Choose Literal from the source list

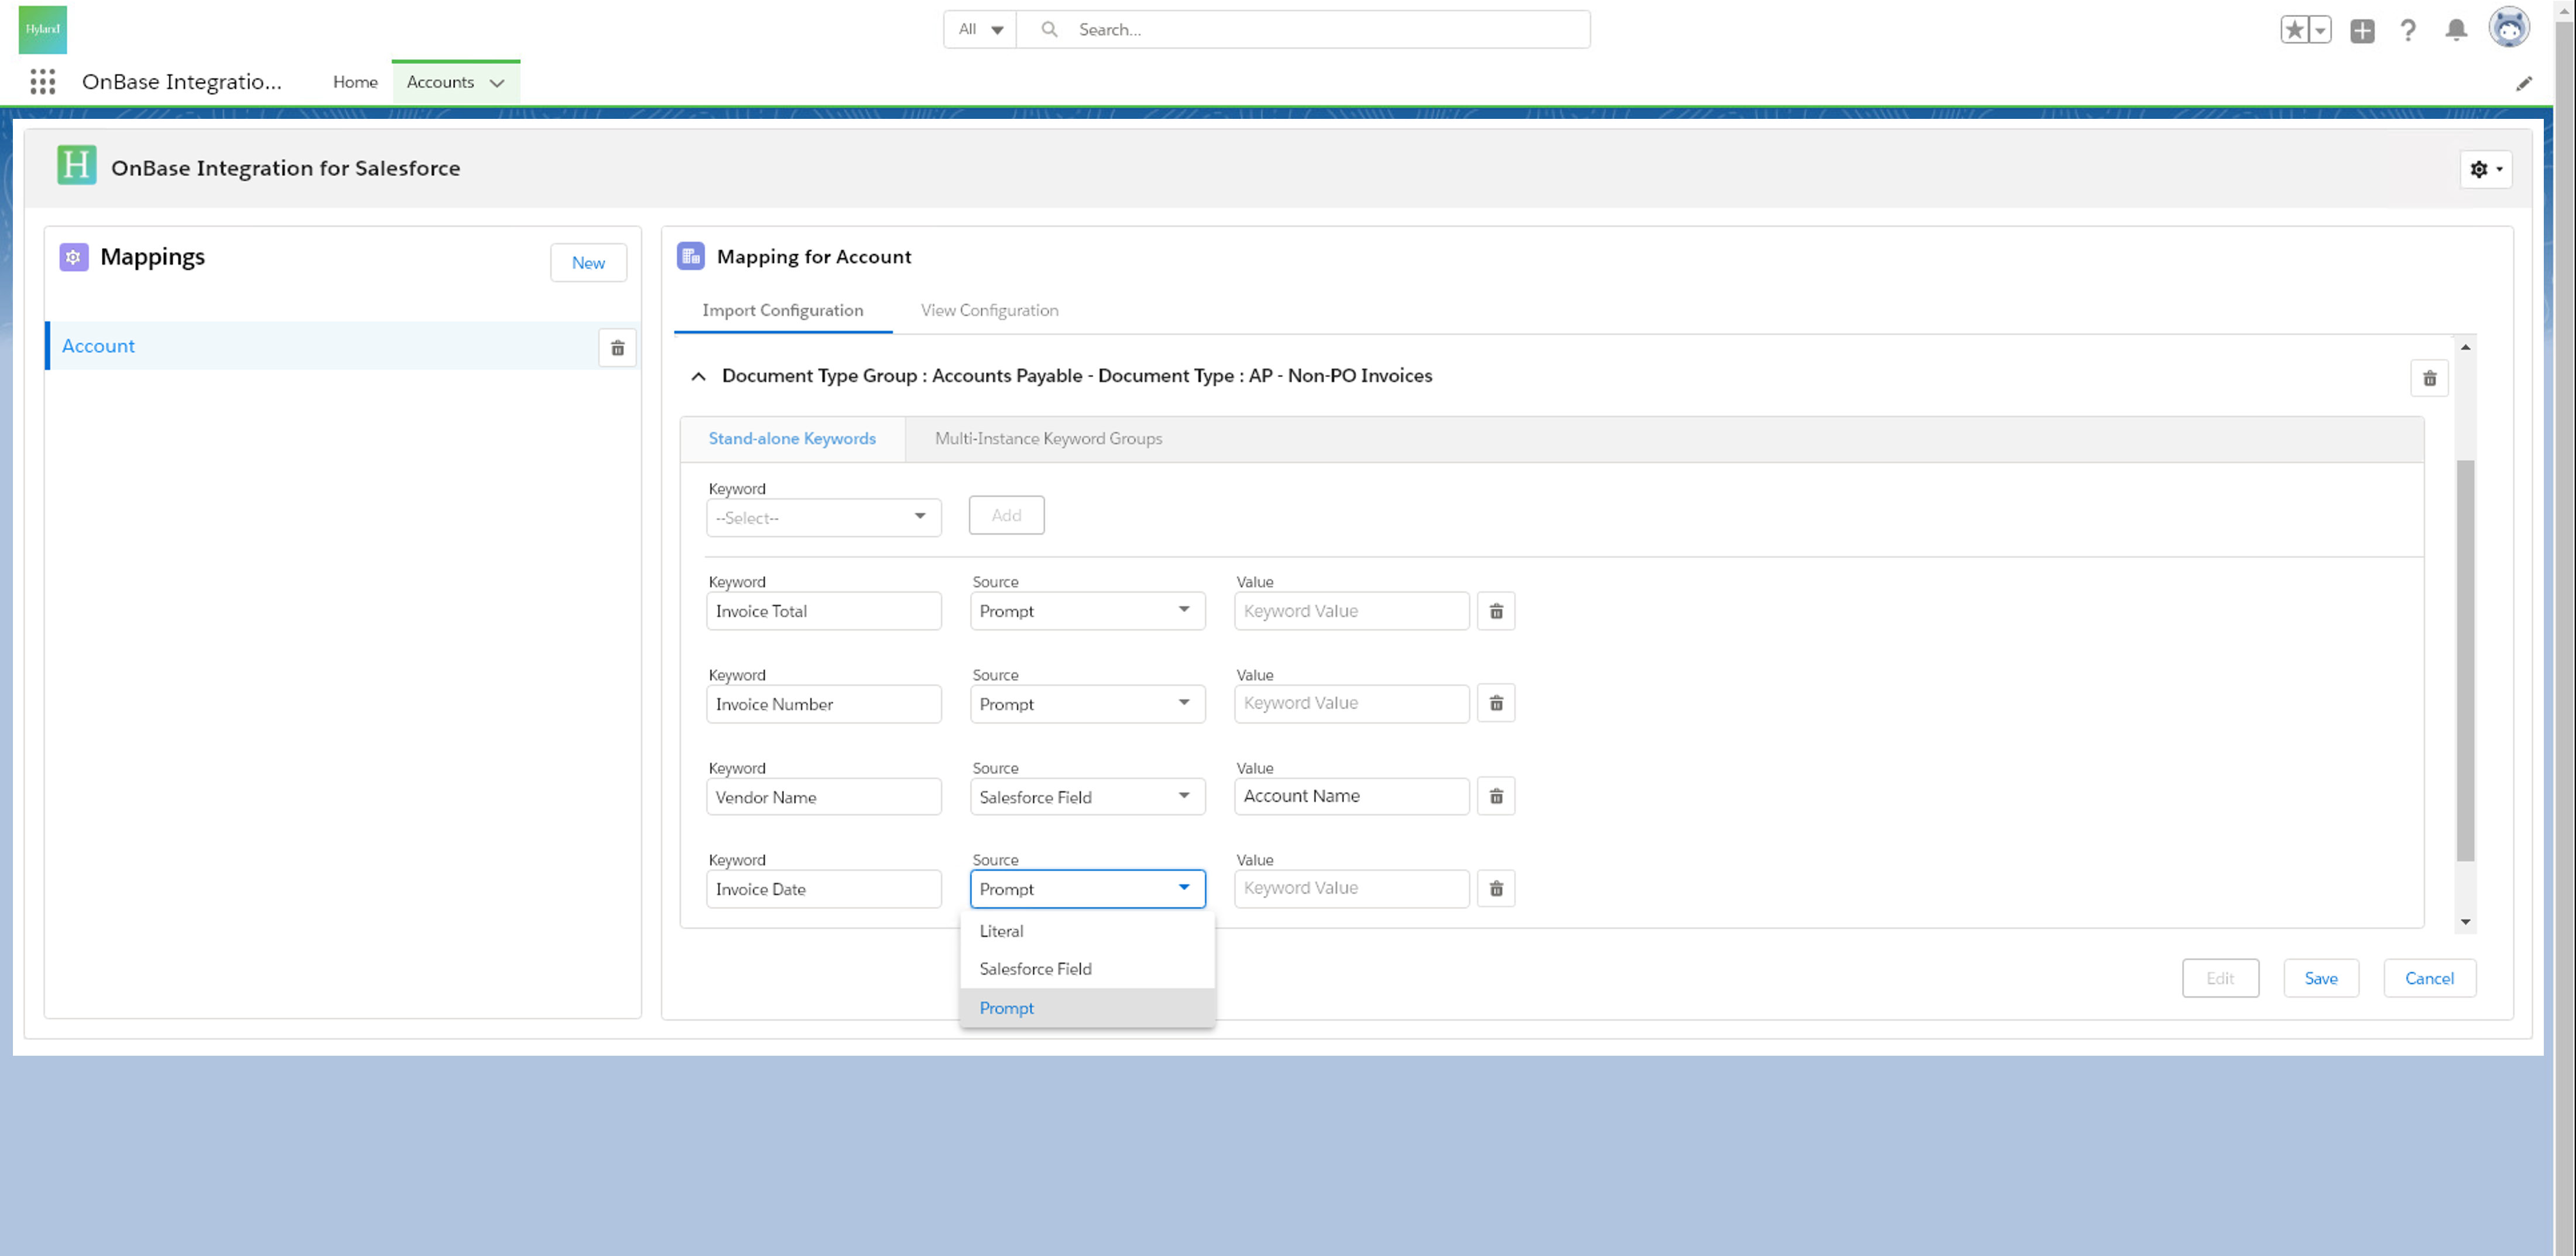[x=1087, y=931]
